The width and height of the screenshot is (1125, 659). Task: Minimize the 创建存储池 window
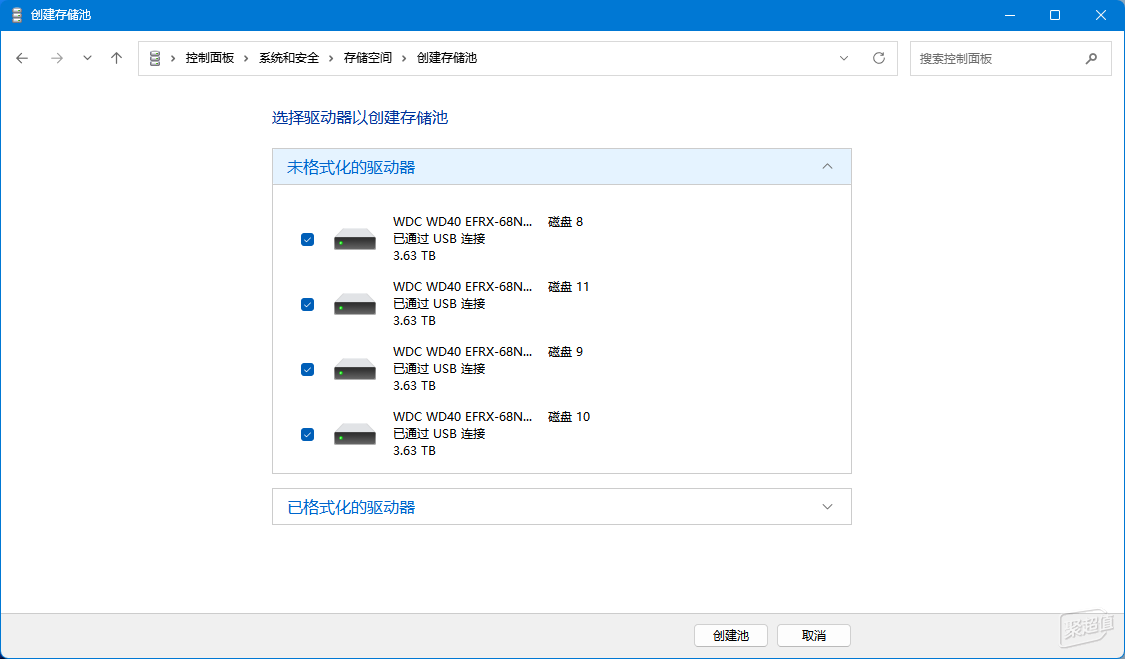tap(1009, 15)
